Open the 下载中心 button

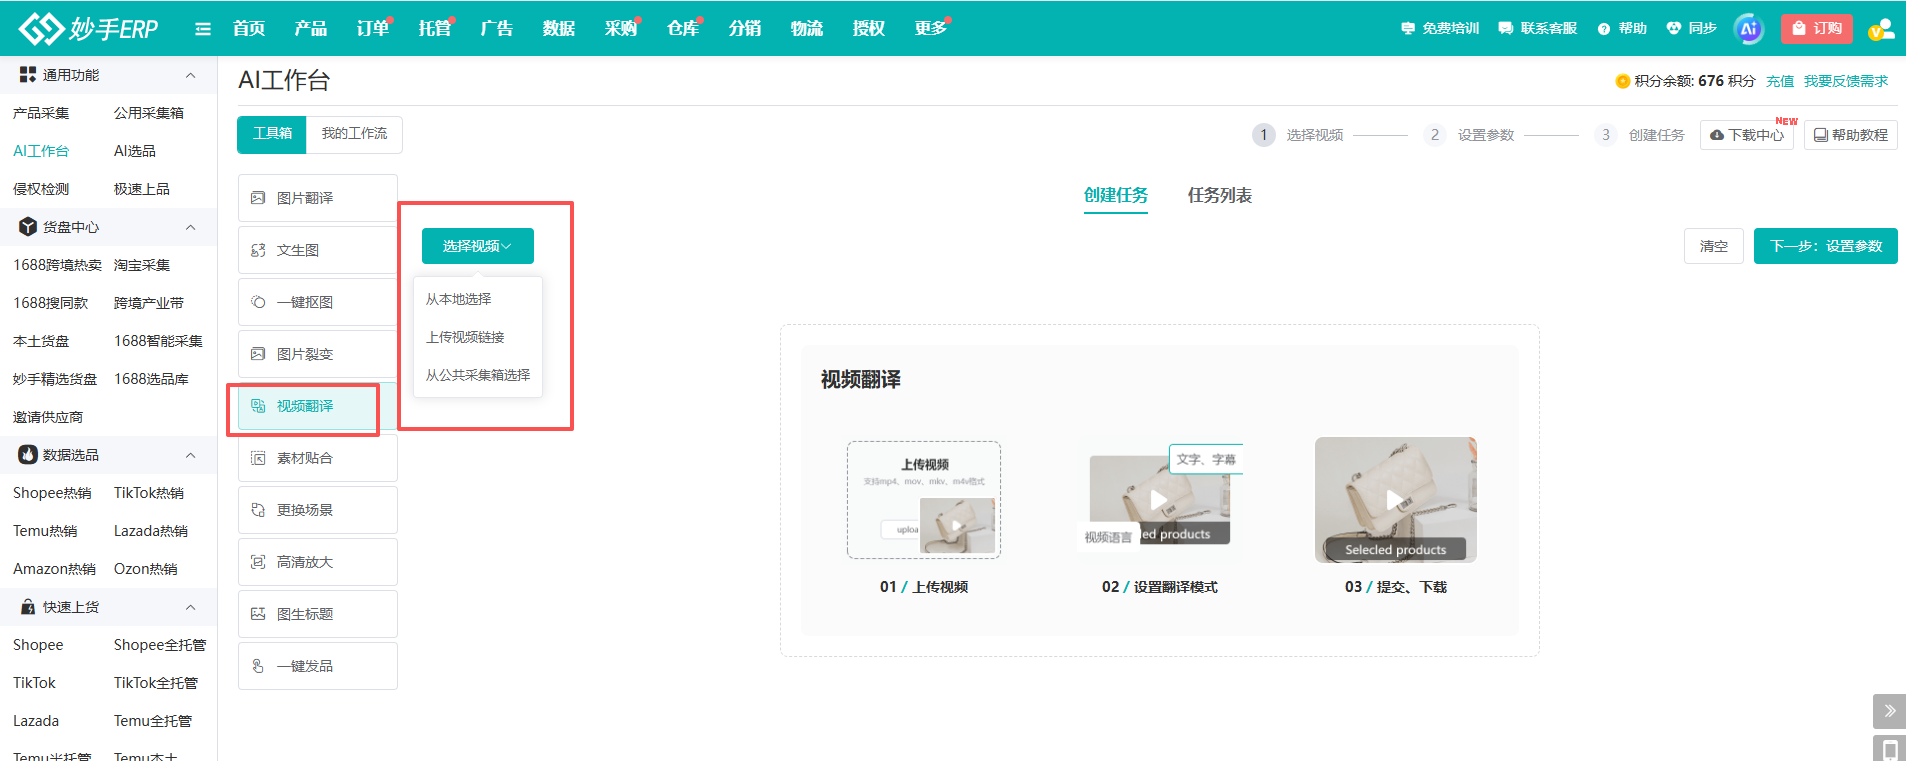tap(1746, 135)
